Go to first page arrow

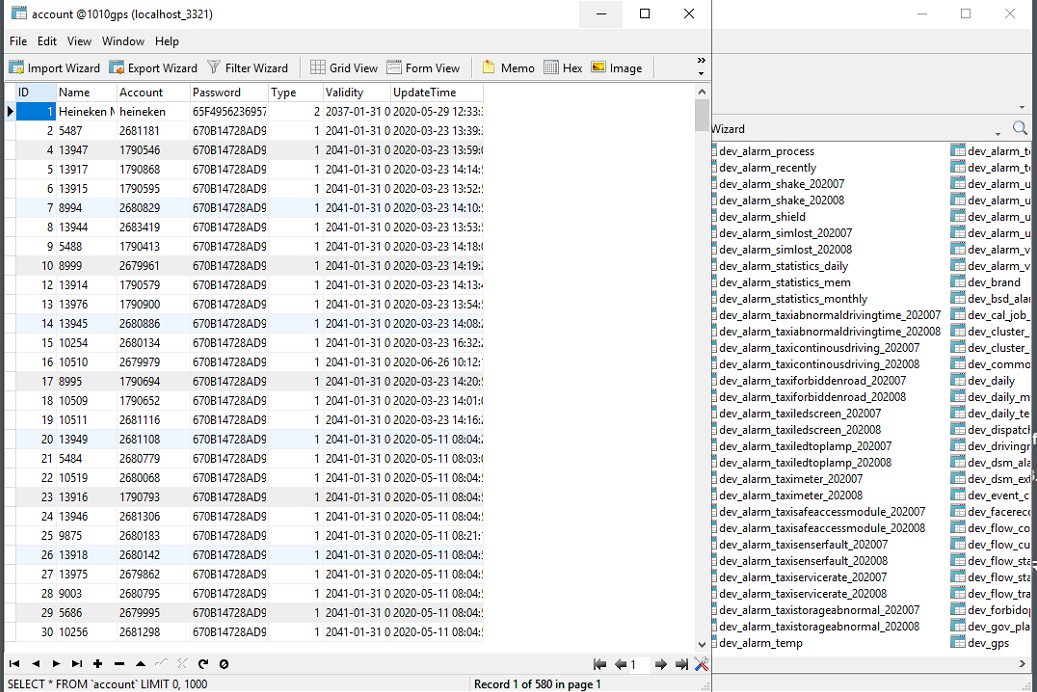(600, 664)
